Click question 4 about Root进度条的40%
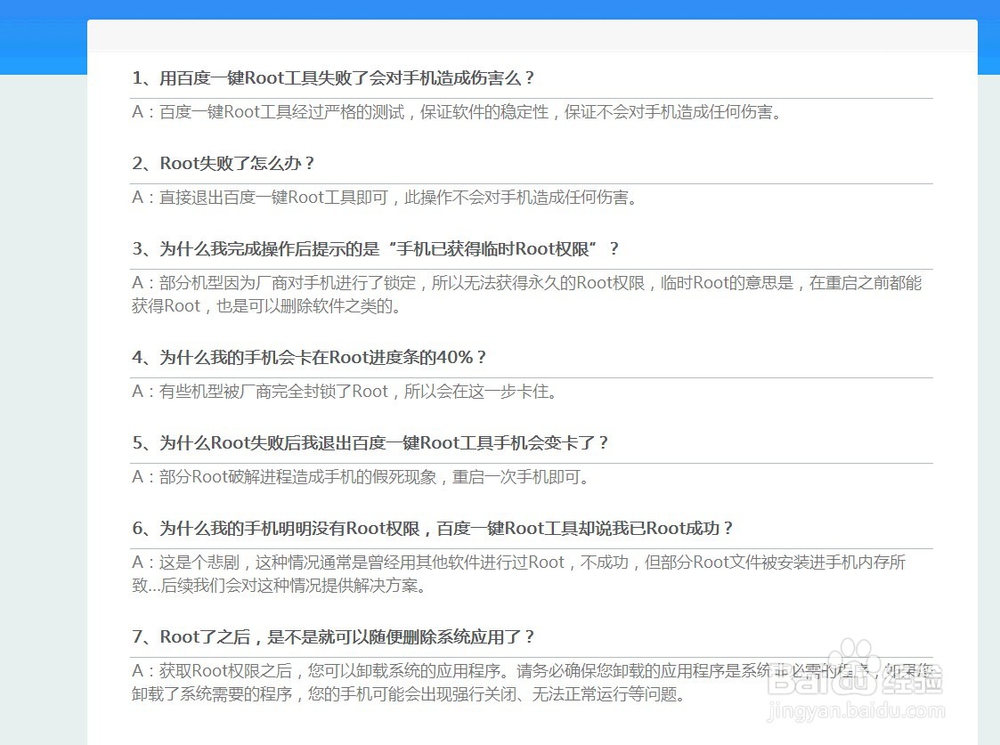Viewport: 1000px width, 745px height. [309, 357]
